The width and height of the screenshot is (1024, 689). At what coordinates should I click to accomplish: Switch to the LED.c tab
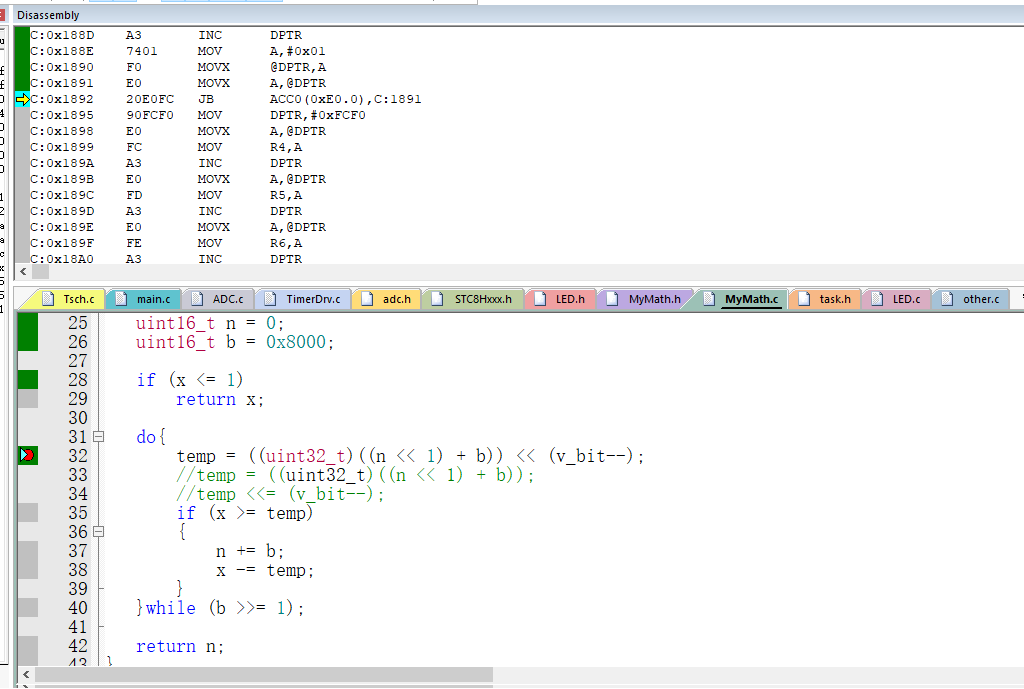tap(896, 299)
